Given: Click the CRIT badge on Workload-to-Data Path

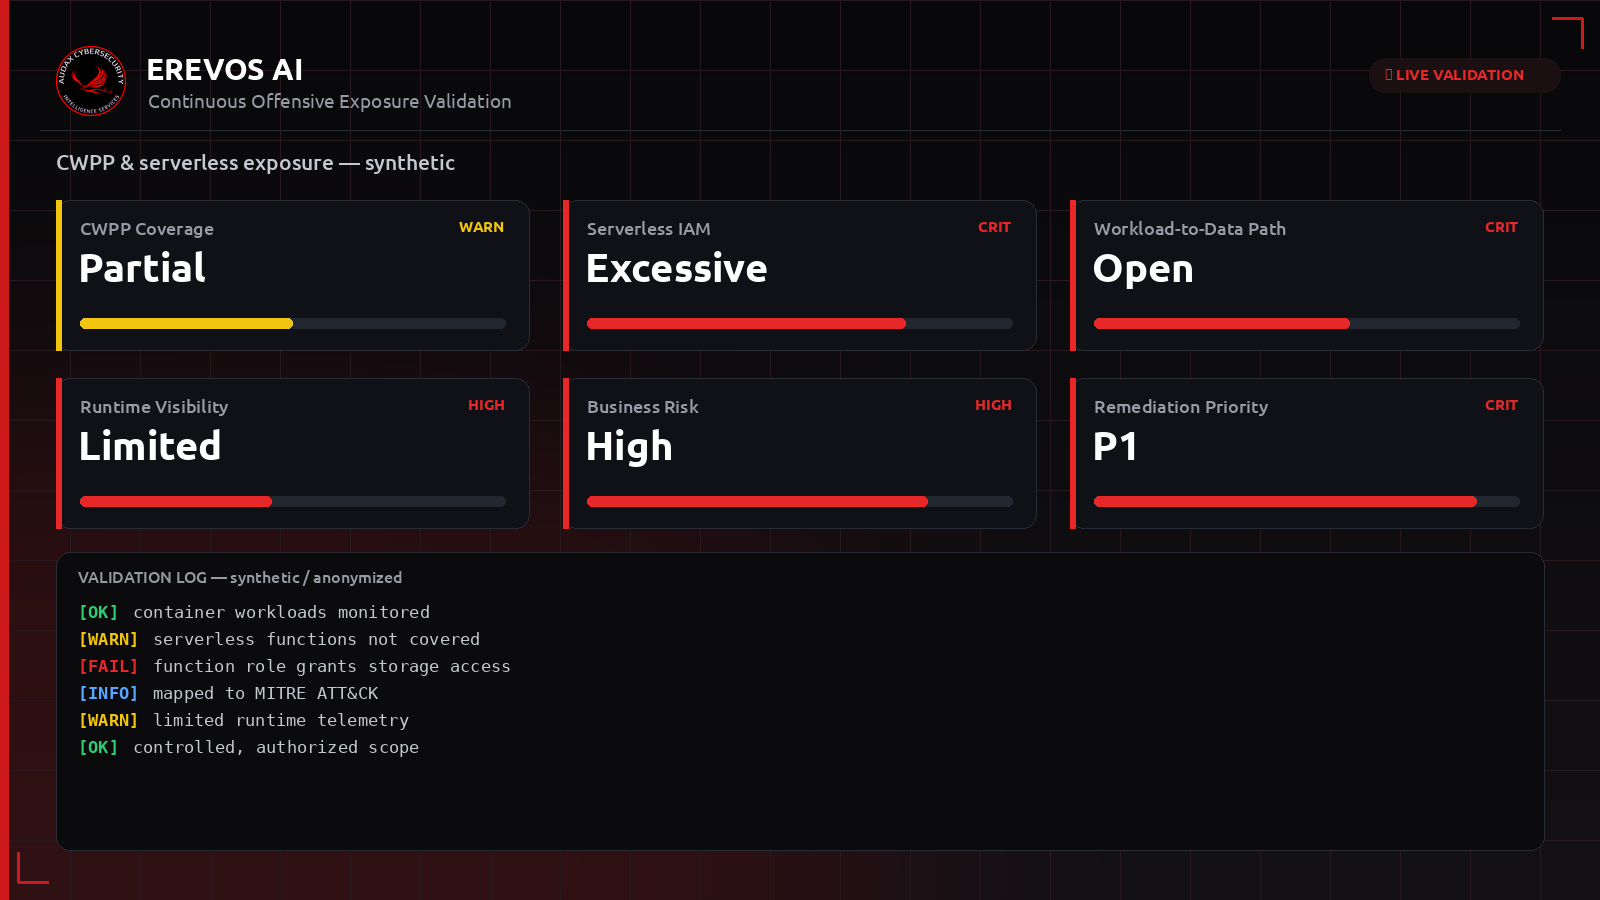Looking at the screenshot, I should click(x=1501, y=227).
